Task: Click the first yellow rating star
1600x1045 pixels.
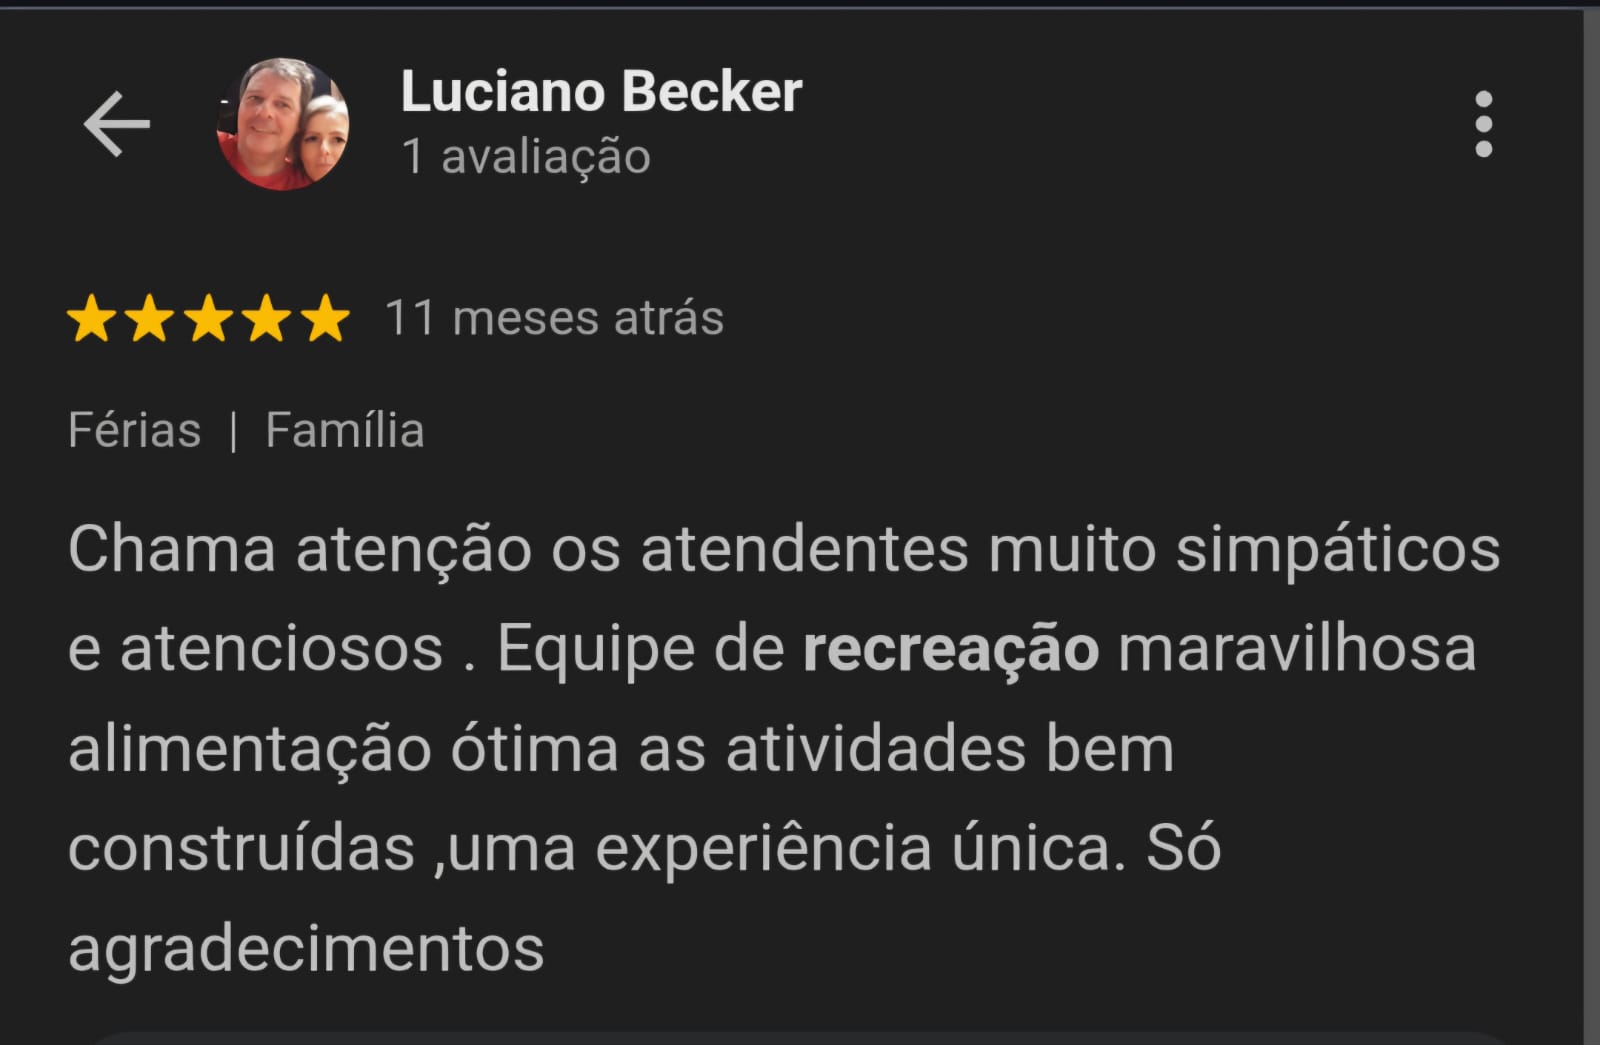Action: coord(92,318)
